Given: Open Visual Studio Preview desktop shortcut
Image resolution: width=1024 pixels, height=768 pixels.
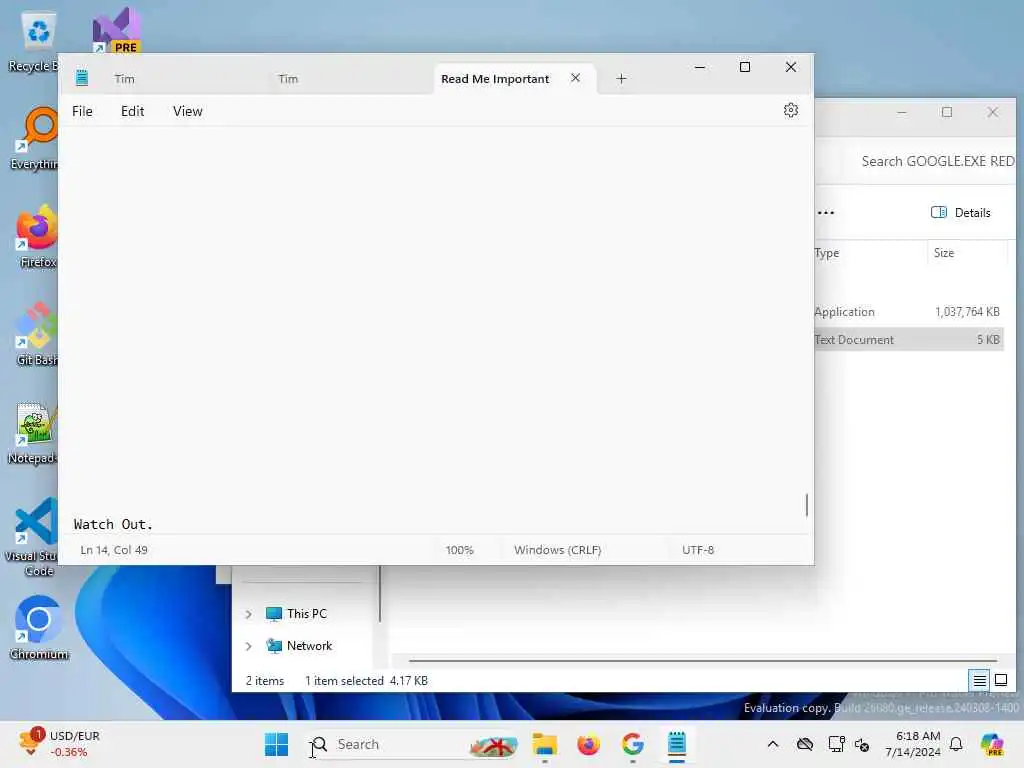Looking at the screenshot, I should tap(116, 30).
